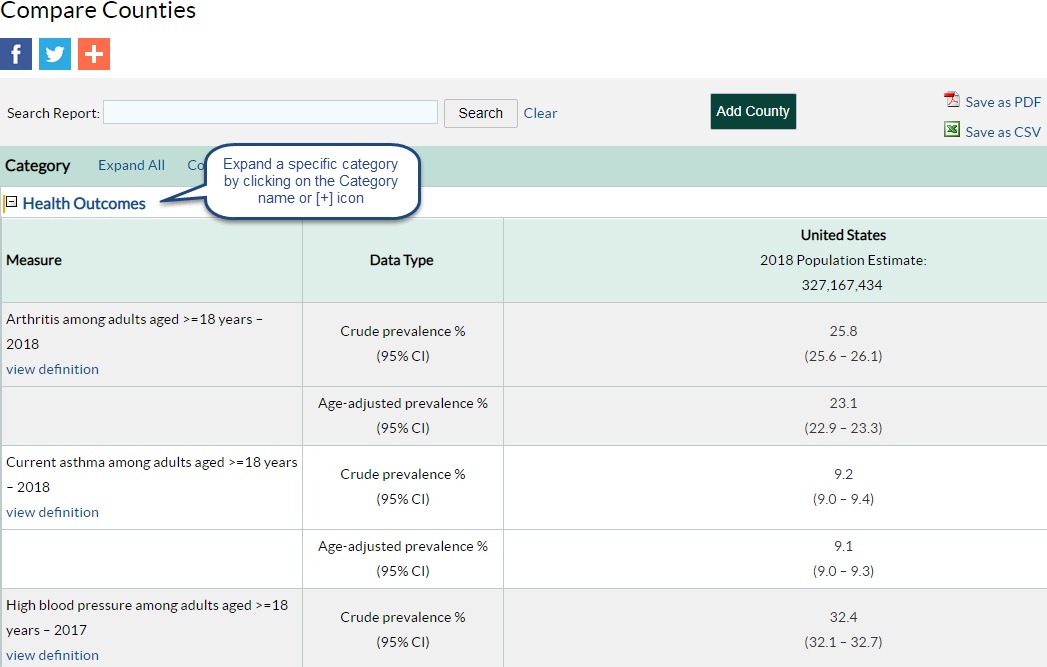
Task: Click the PDF file icon
Action: (952, 100)
